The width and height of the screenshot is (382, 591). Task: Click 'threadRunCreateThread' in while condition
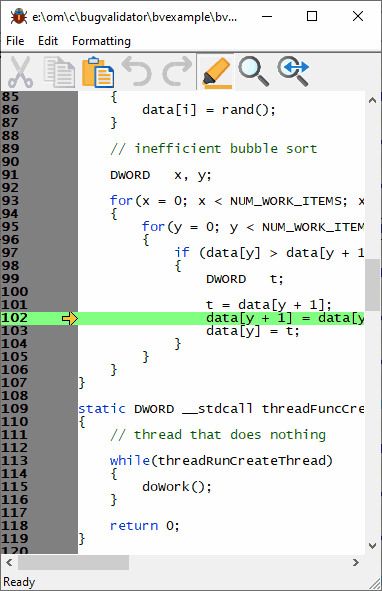click(x=241, y=461)
